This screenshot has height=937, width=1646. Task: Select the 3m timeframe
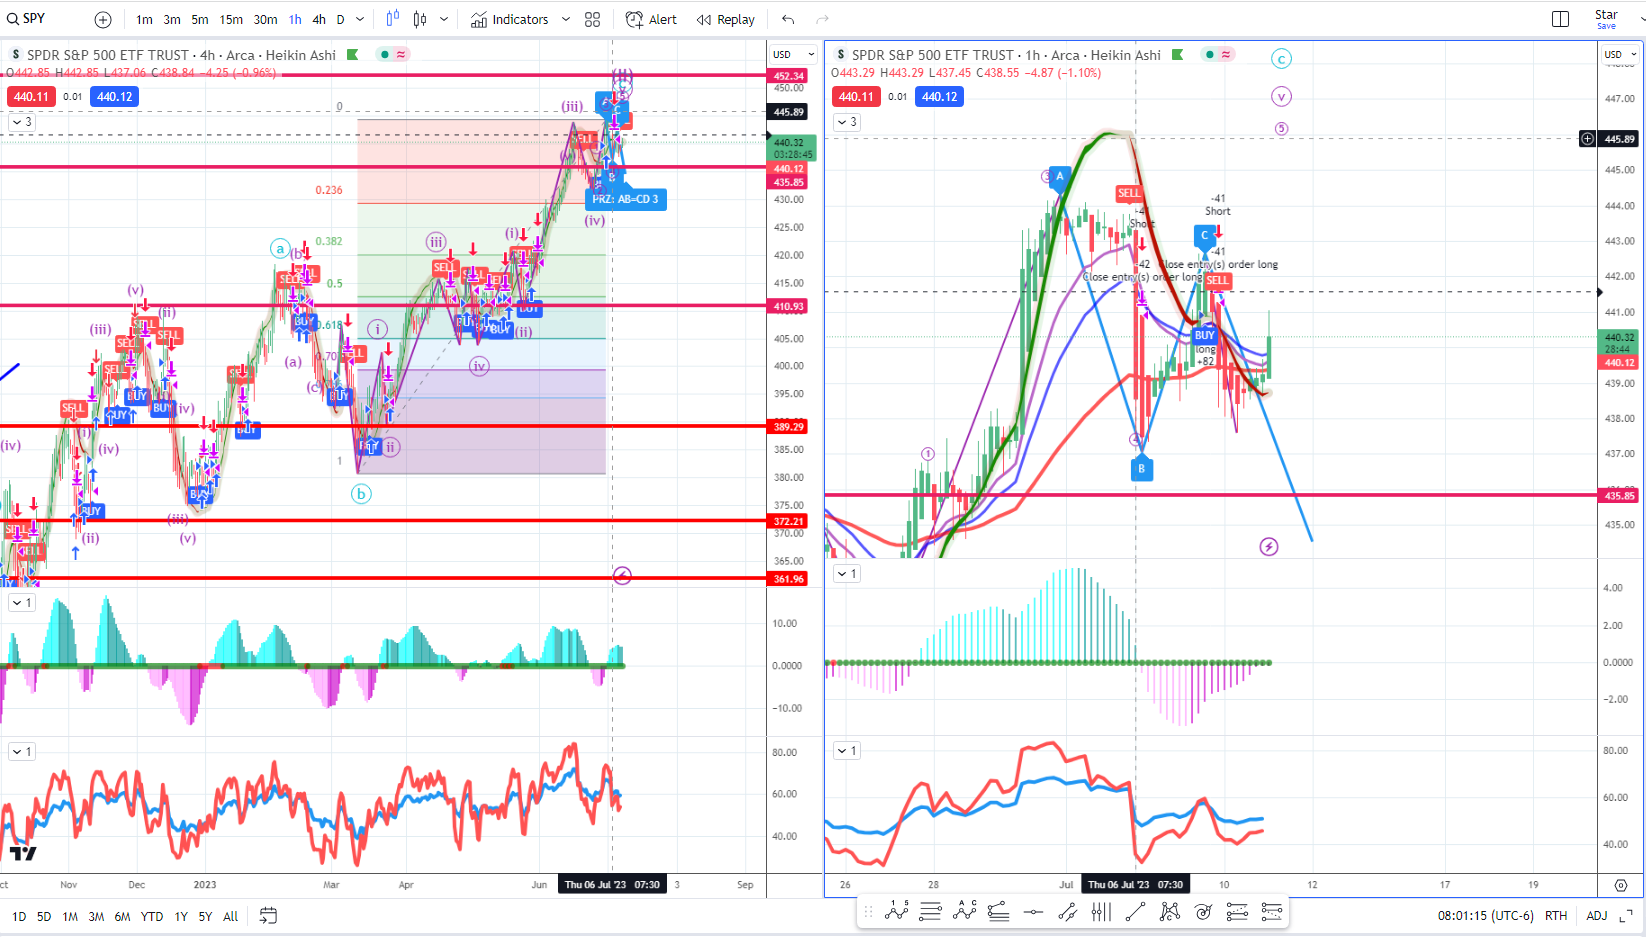pos(172,20)
